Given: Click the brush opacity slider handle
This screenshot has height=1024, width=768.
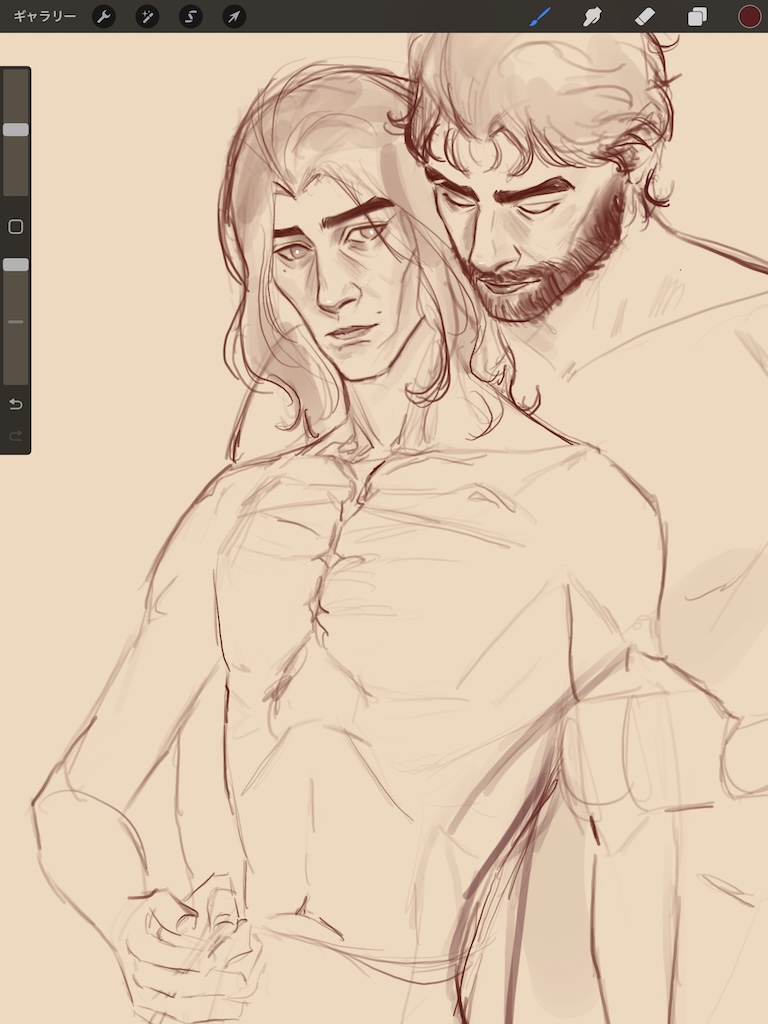Looking at the screenshot, I should coord(16,264).
